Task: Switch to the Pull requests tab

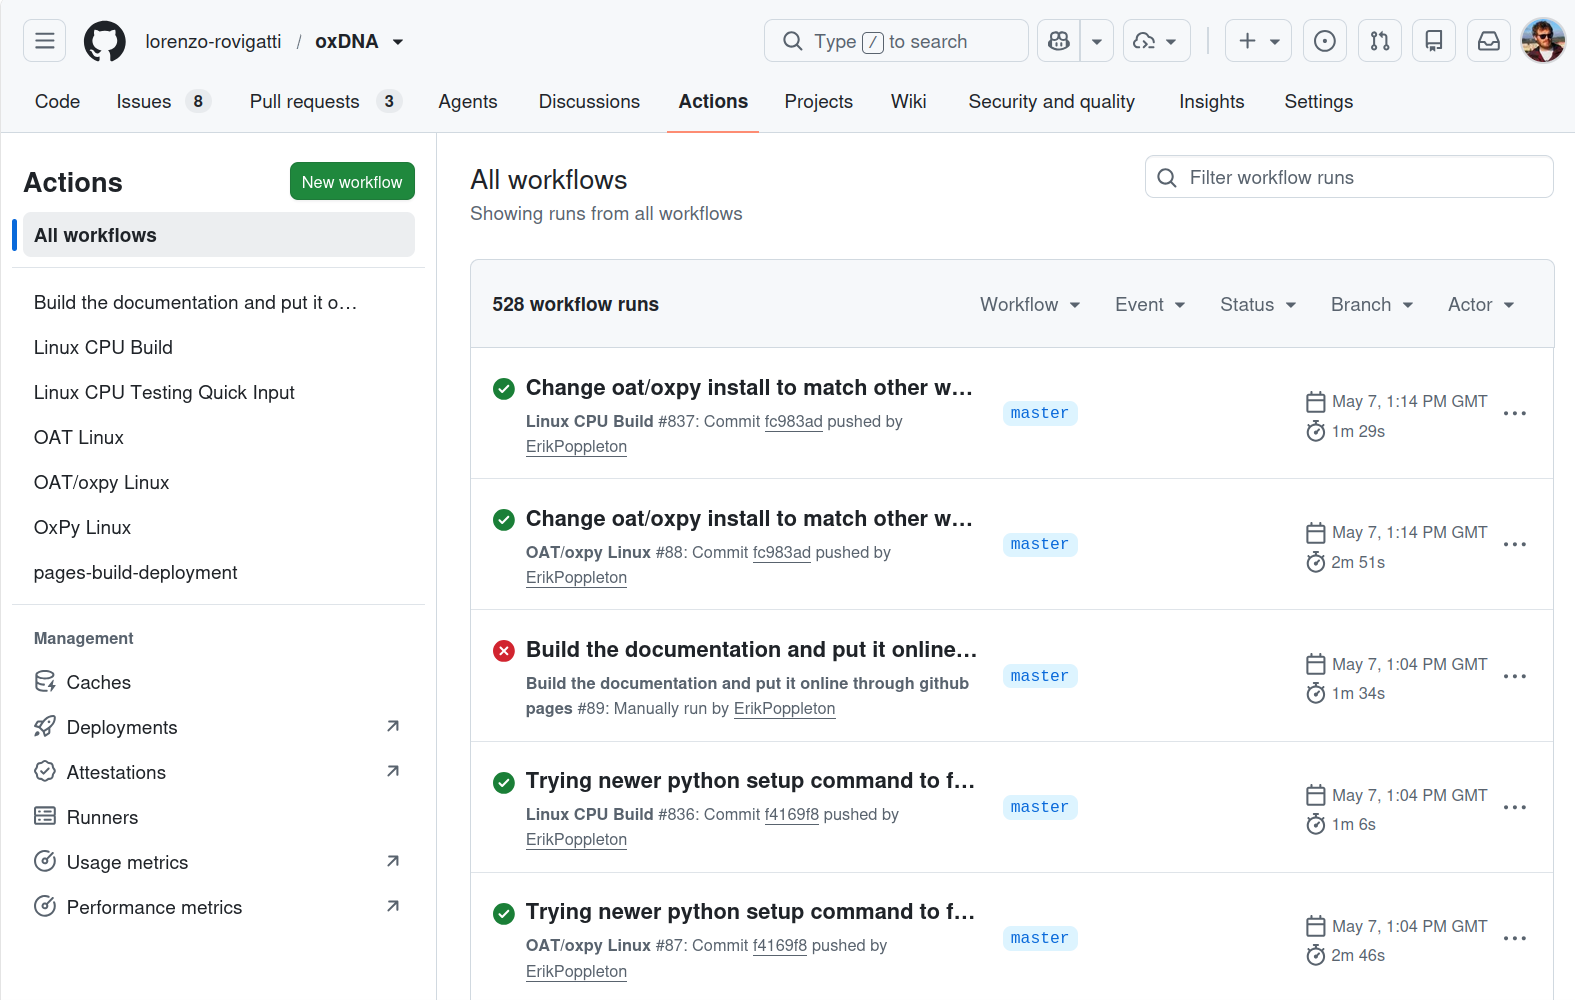Action: coord(325,101)
